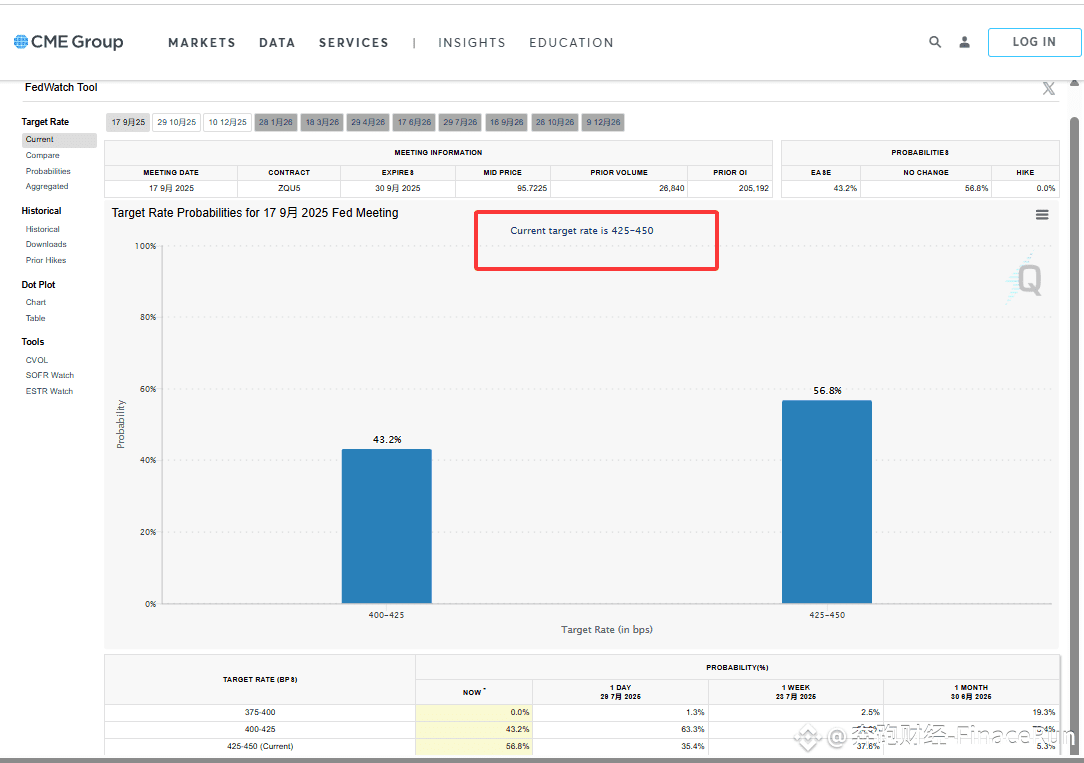Select the 17 9月25 meeting tab
Viewport: 1084px width, 763px height.
click(x=128, y=122)
